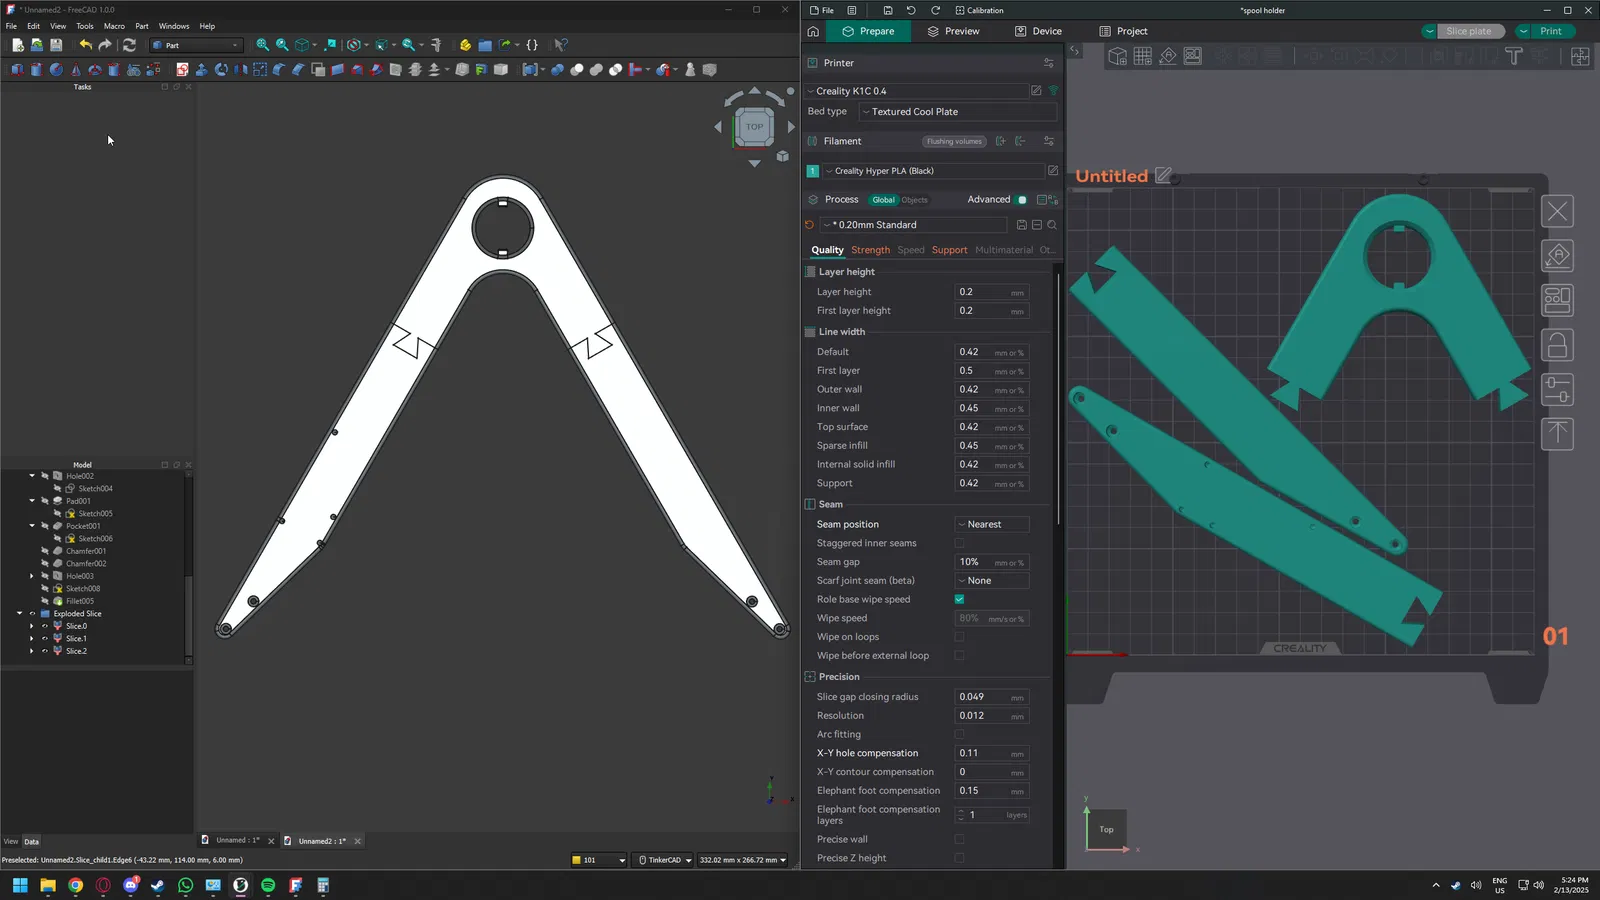
Task: Click the FreeCAD undo arrow icon
Action: pyautogui.click(x=85, y=45)
